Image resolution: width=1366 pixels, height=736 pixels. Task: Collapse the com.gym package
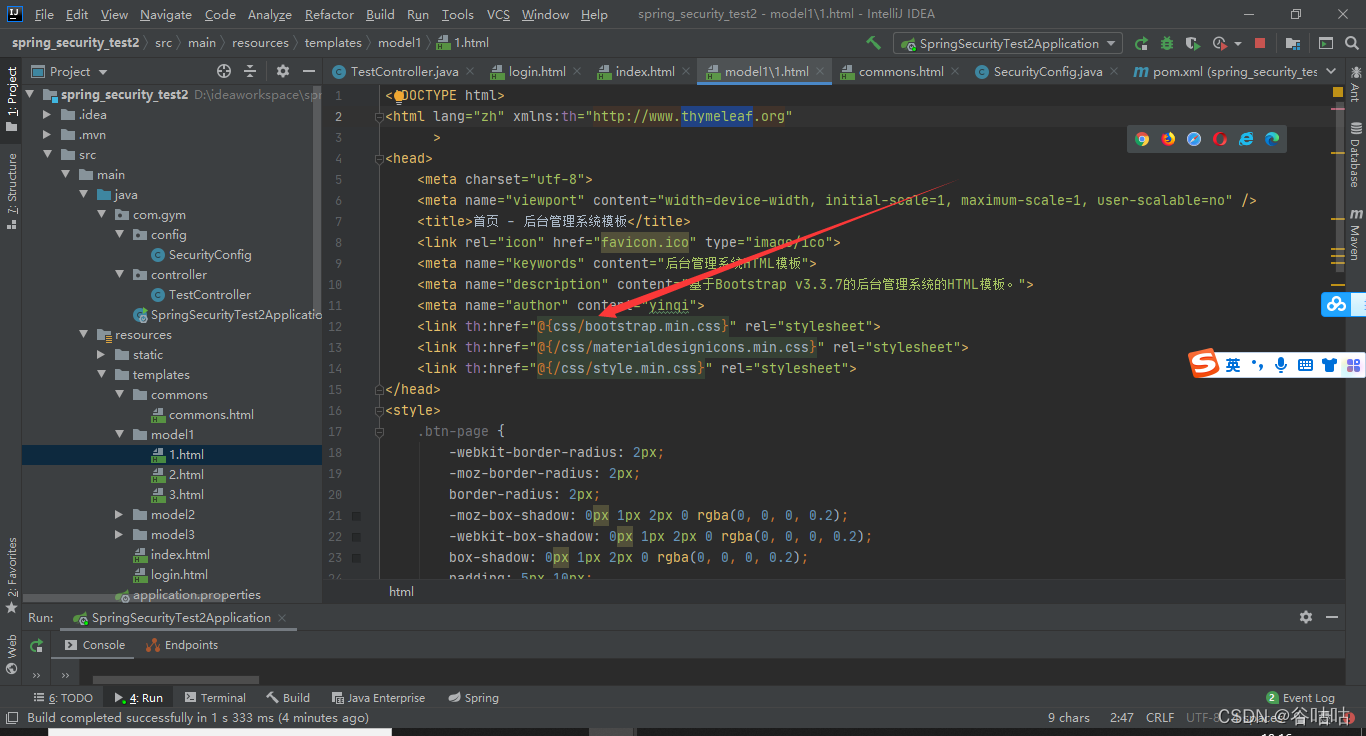point(101,215)
